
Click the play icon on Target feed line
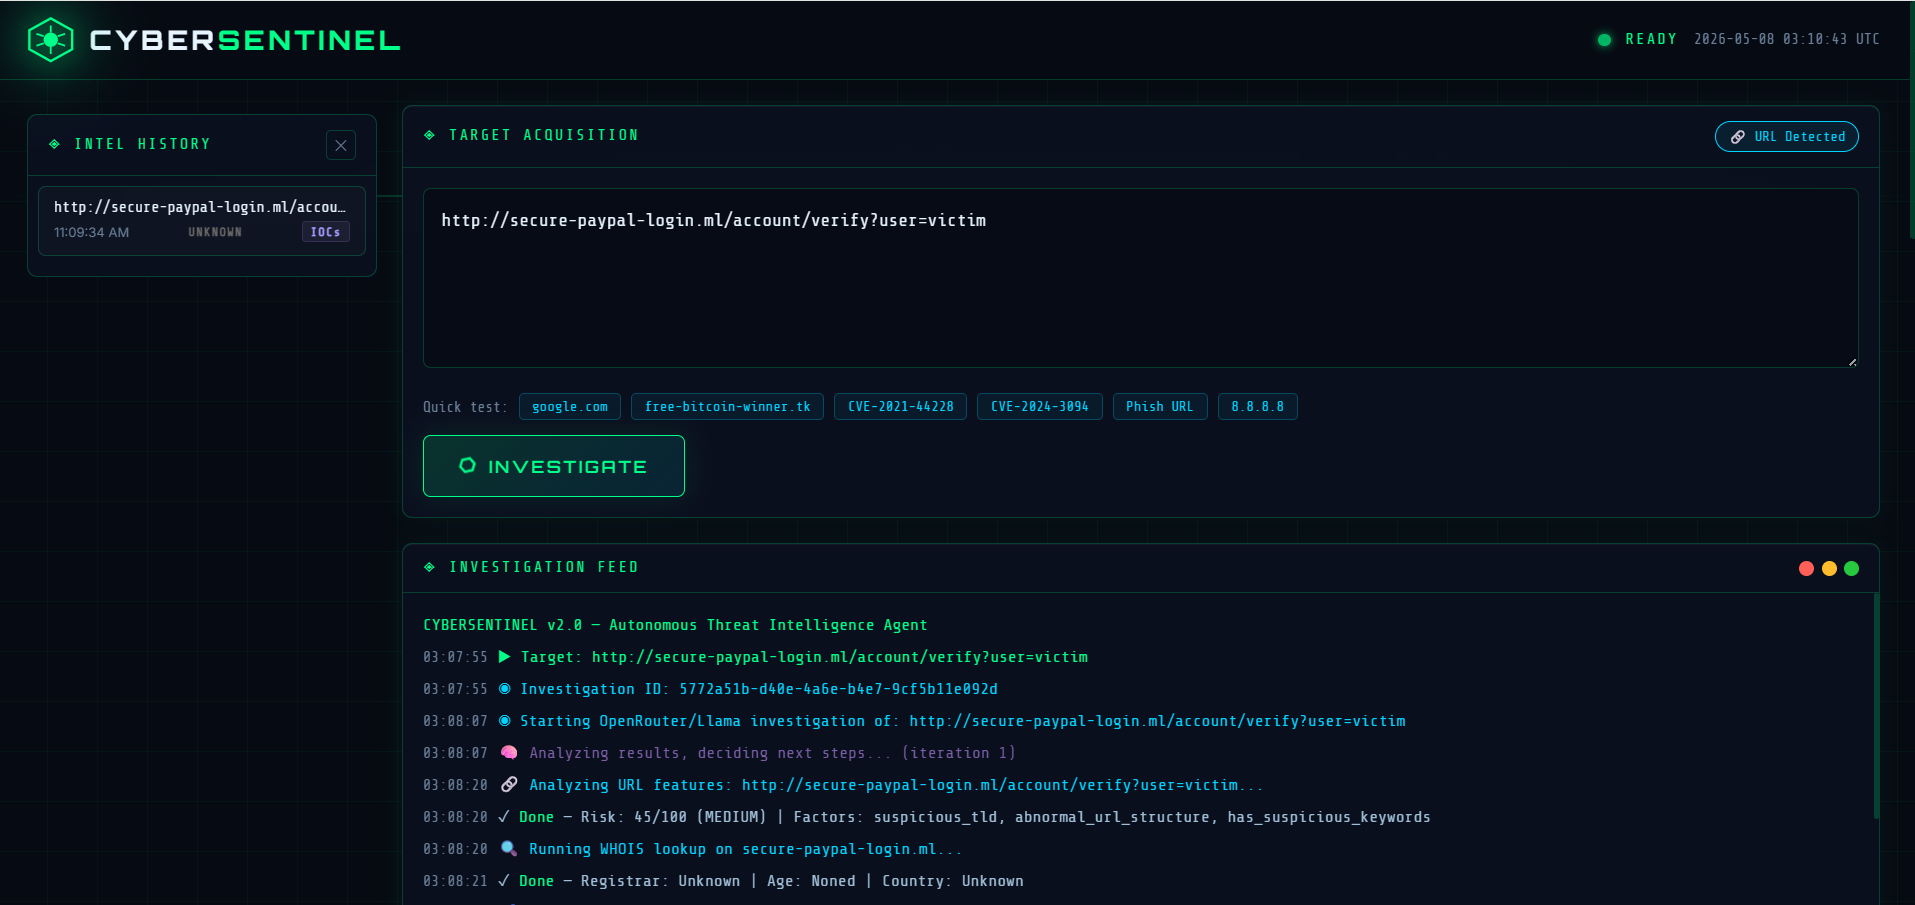(505, 657)
